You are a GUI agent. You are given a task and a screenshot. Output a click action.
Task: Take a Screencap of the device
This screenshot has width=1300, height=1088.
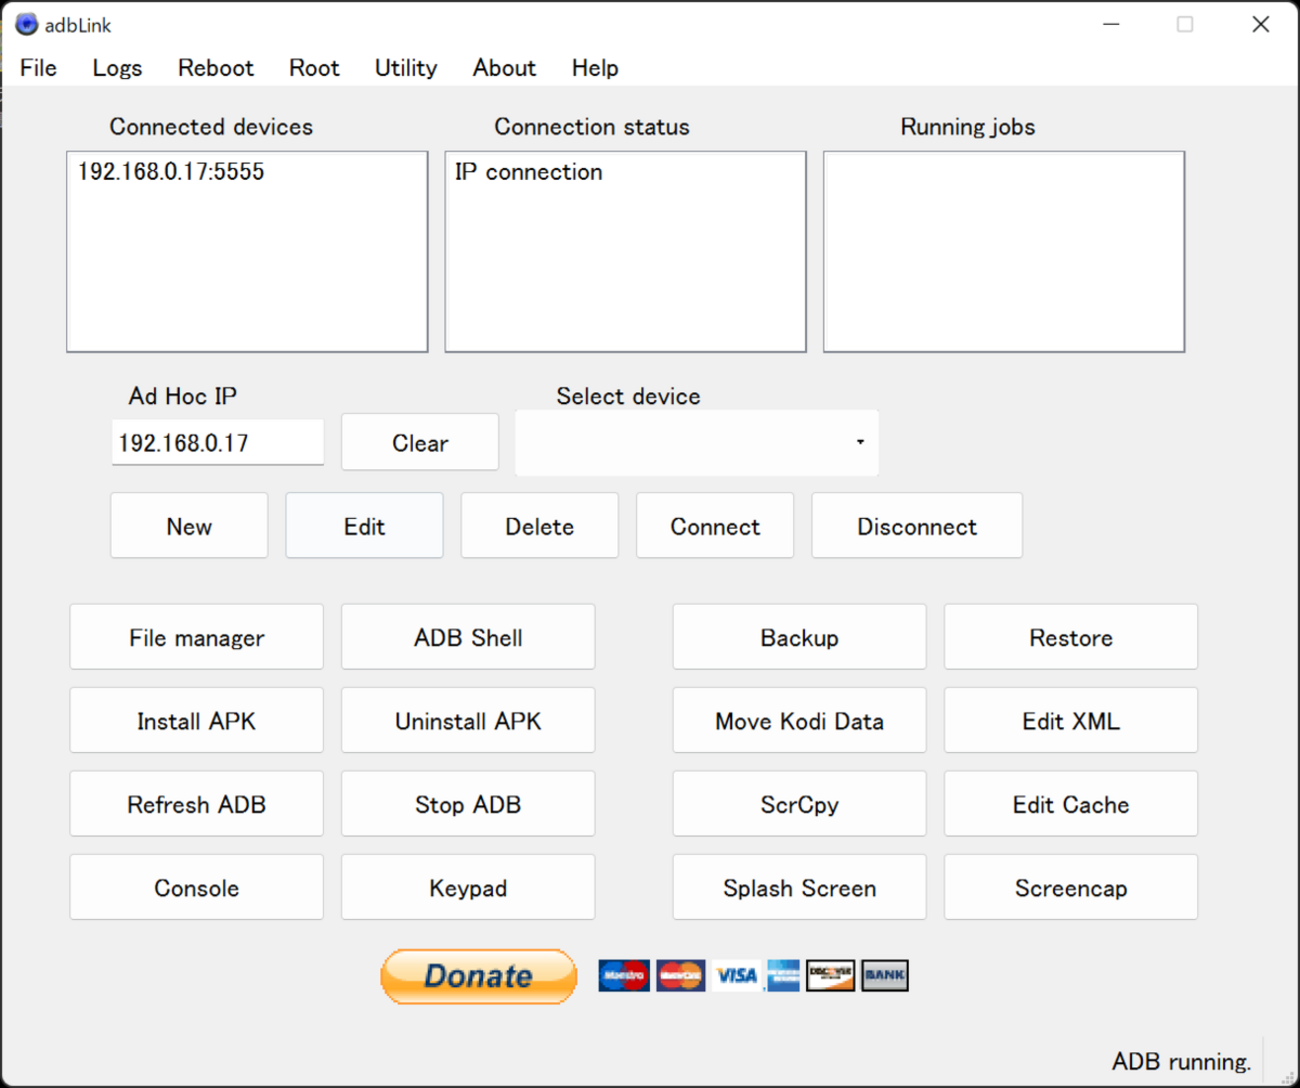1070,888
